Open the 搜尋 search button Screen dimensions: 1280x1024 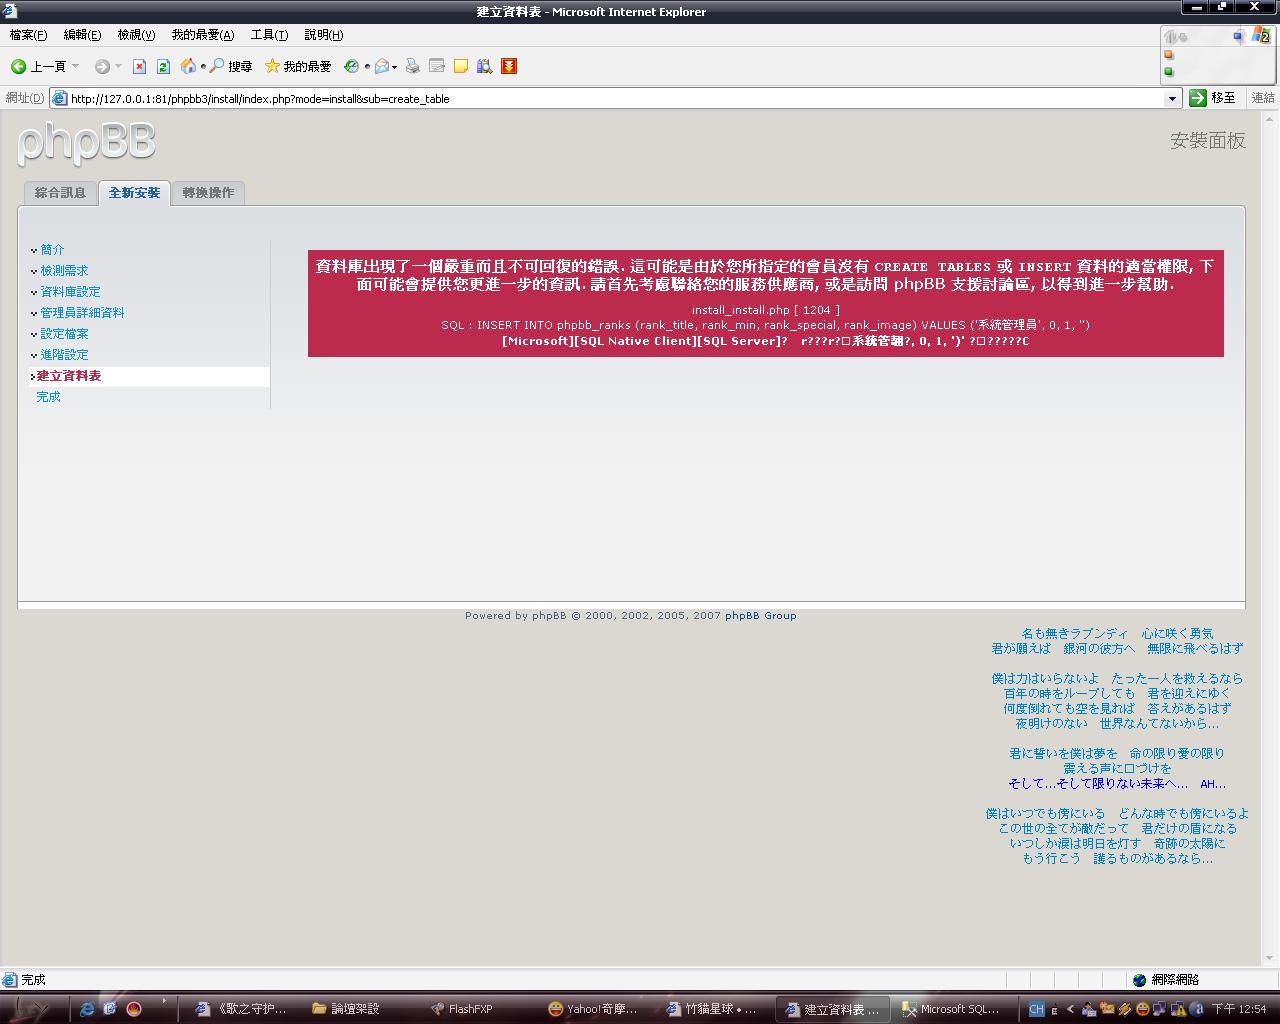[230, 66]
